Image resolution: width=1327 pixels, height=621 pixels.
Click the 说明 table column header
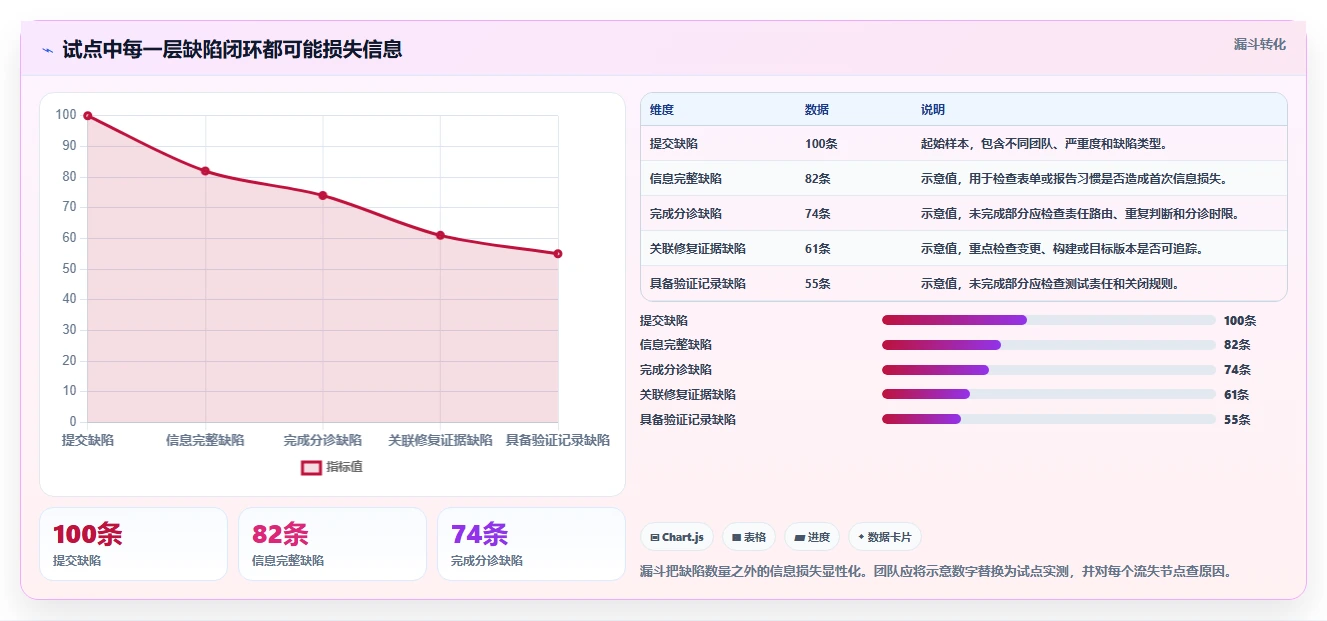933,110
